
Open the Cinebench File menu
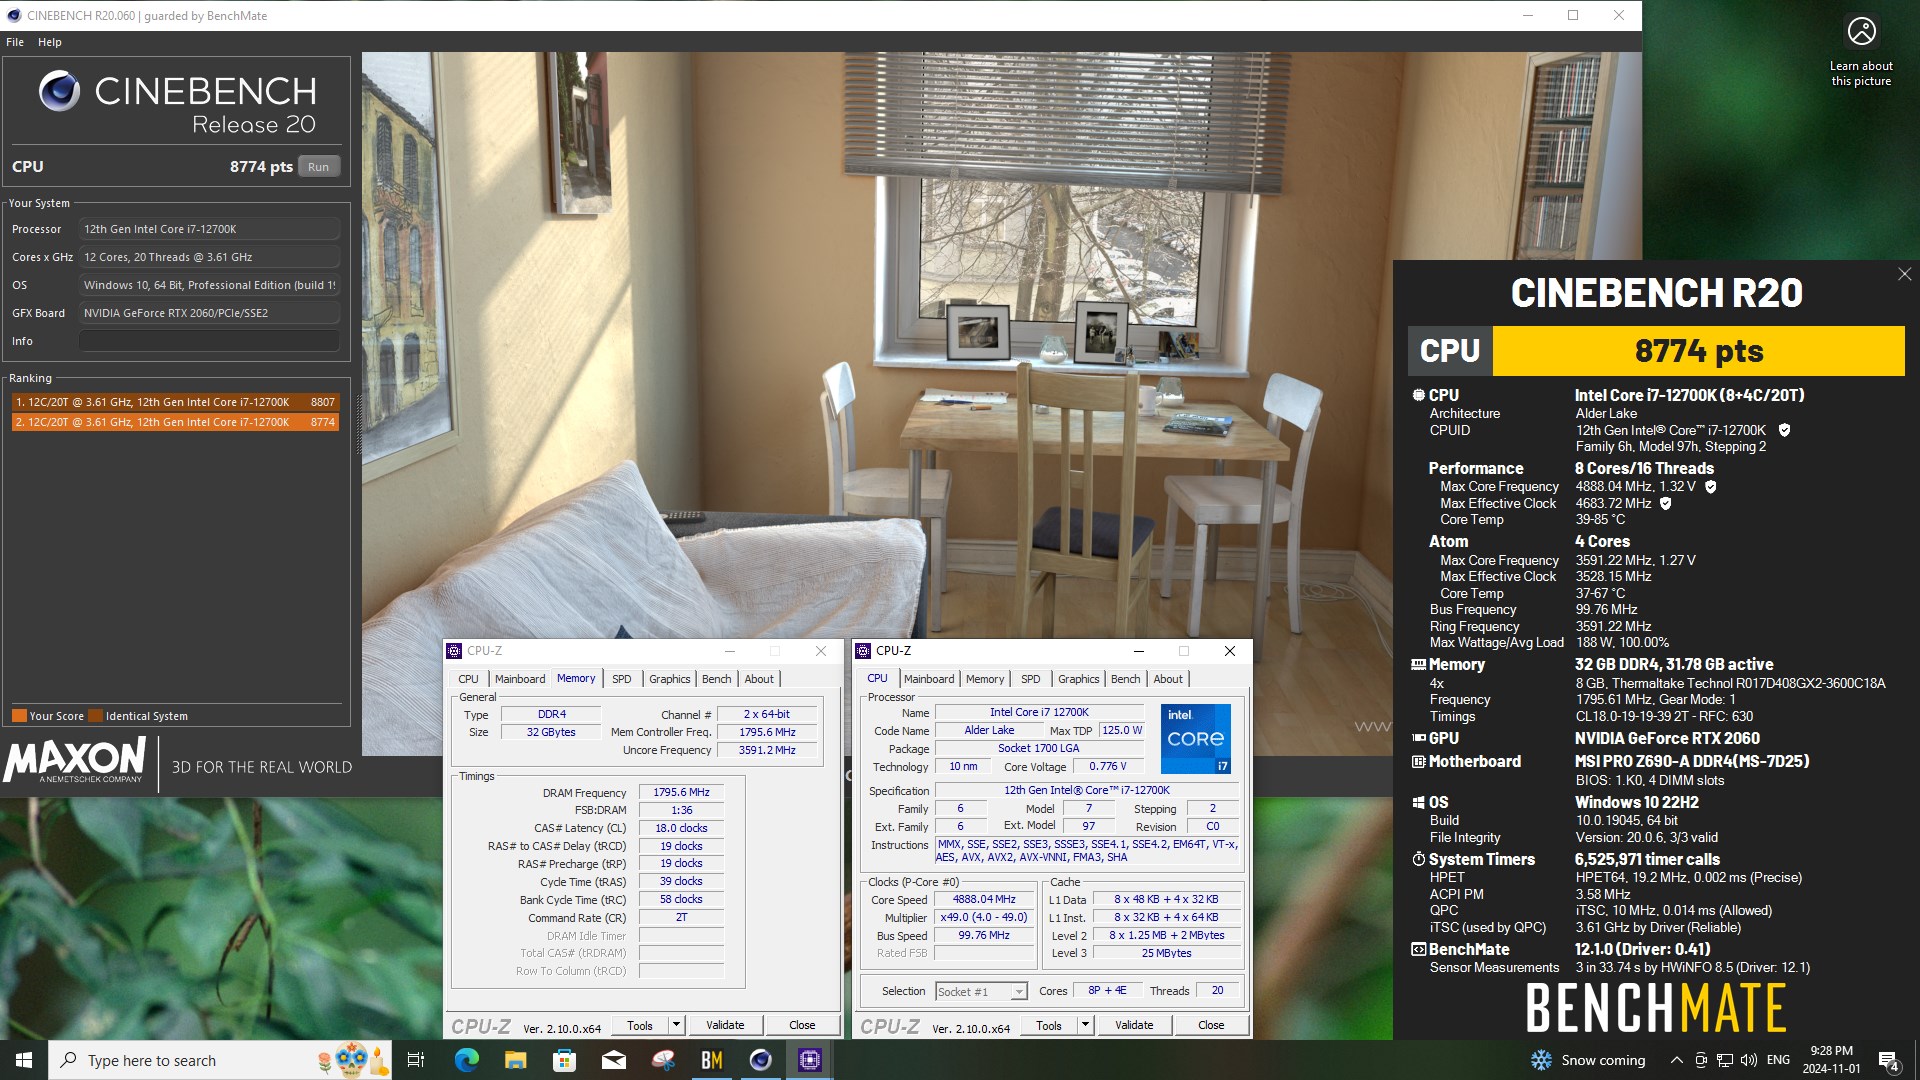pyautogui.click(x=15, y=42)
